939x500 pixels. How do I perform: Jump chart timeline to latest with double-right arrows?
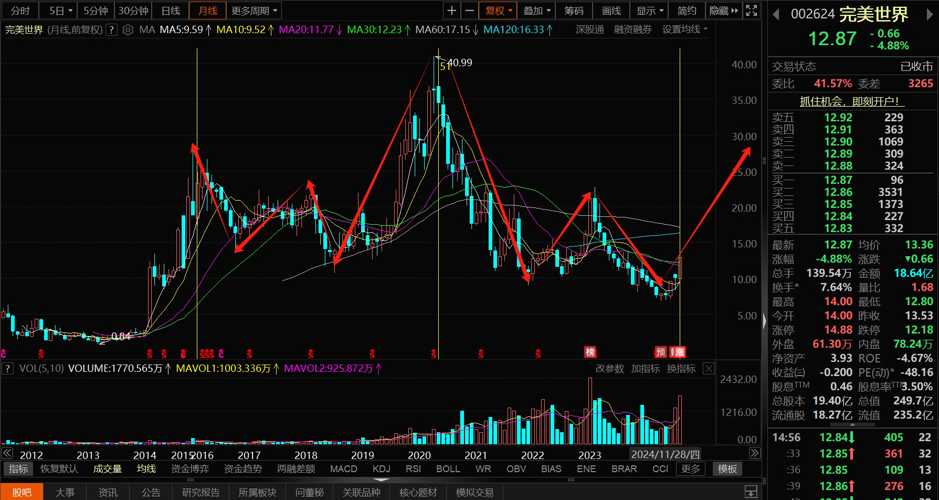coord(754,453)
